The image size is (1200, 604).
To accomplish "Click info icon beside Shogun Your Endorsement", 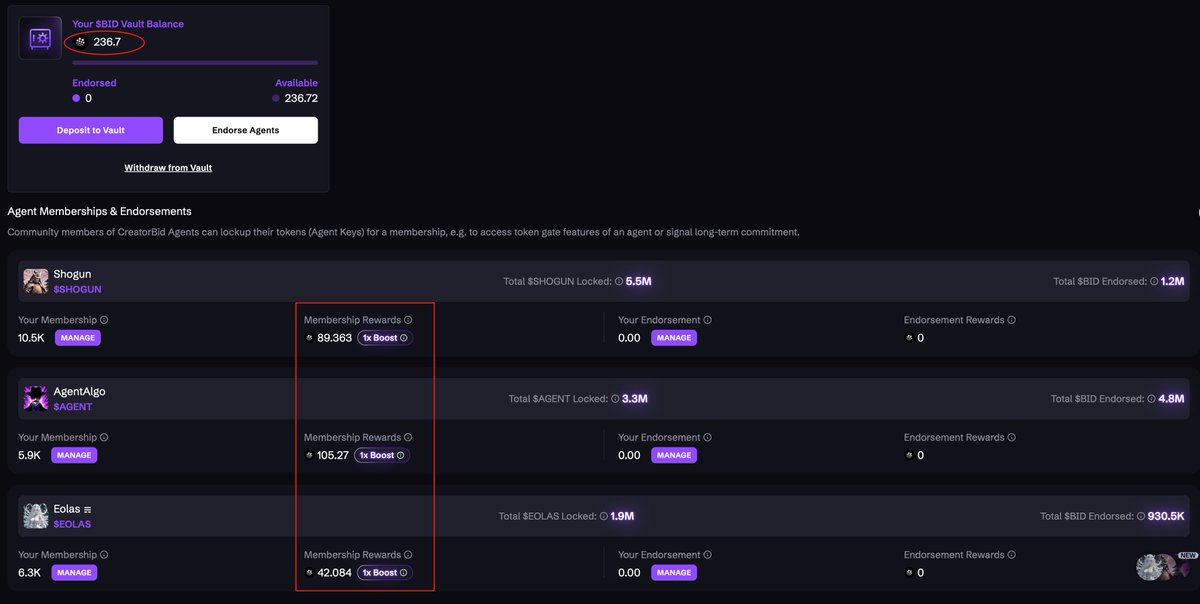I will point(708,320).
